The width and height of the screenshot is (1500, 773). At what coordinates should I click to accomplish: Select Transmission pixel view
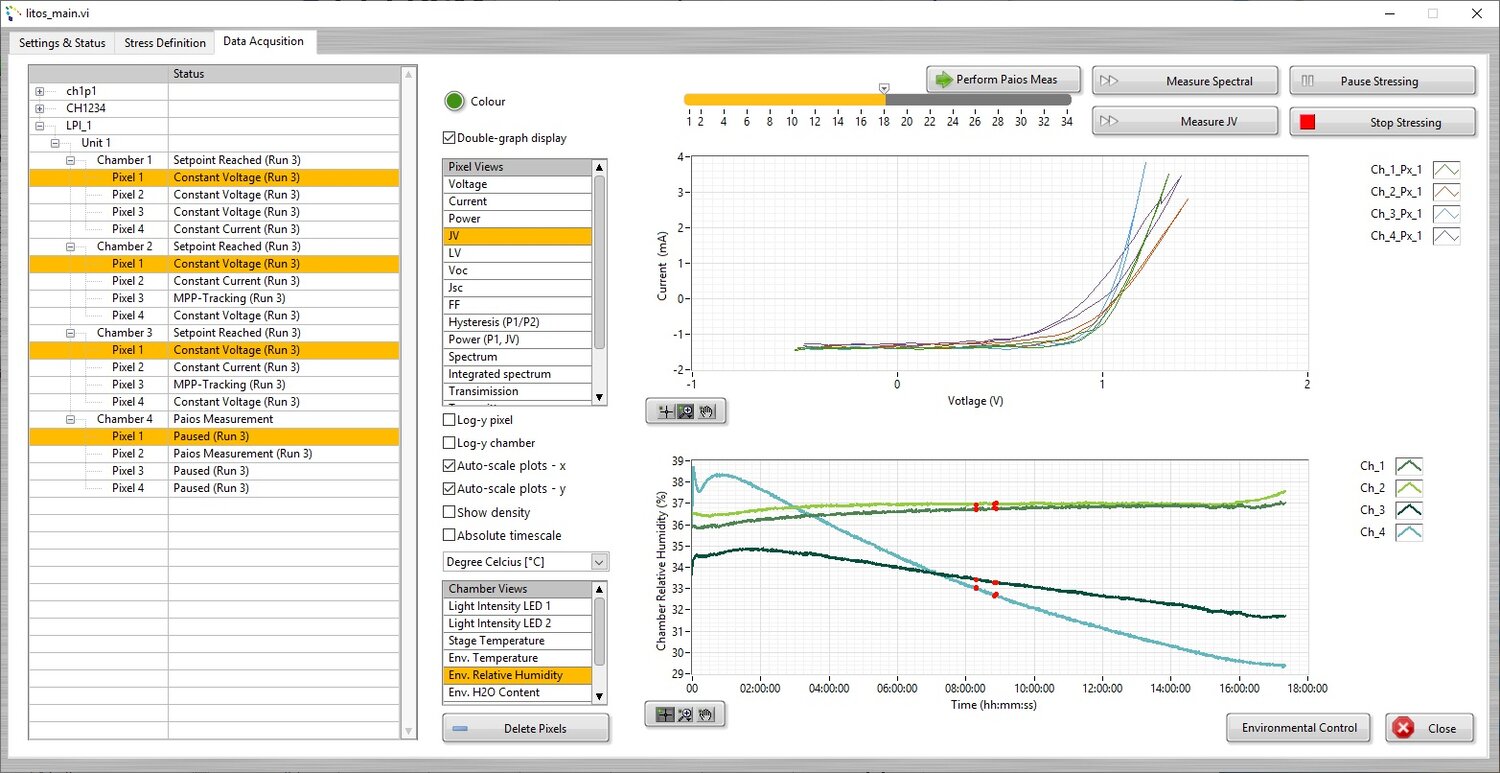pos(518,391)
